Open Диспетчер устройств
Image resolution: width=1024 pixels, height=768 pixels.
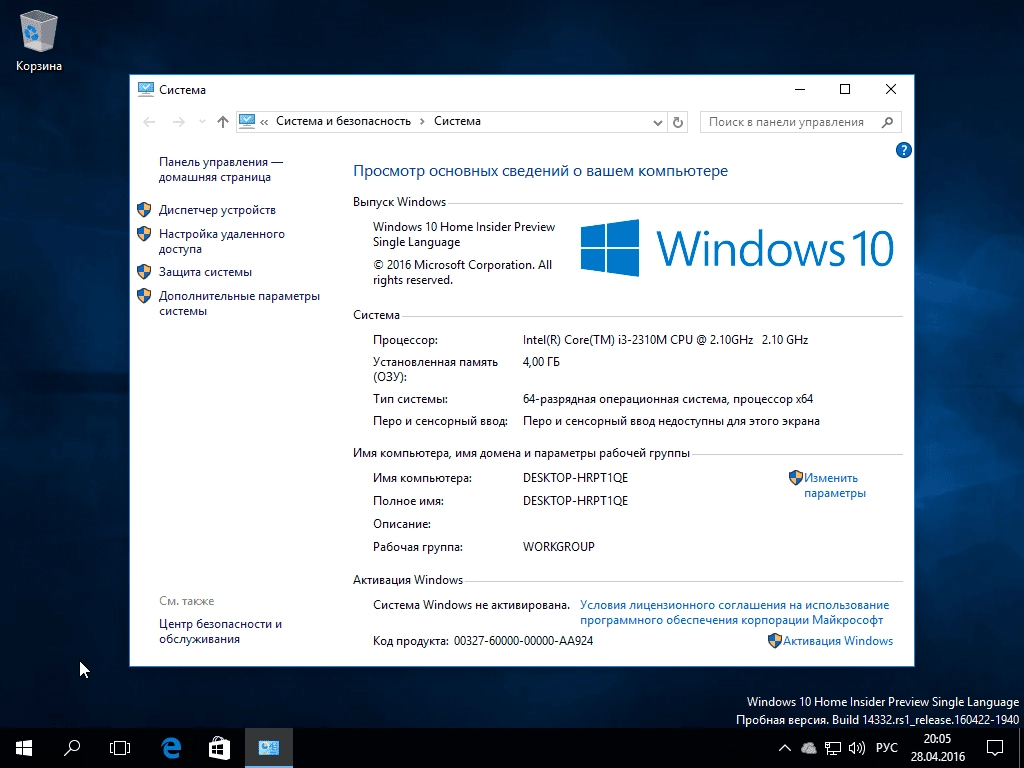click(217, 210)
